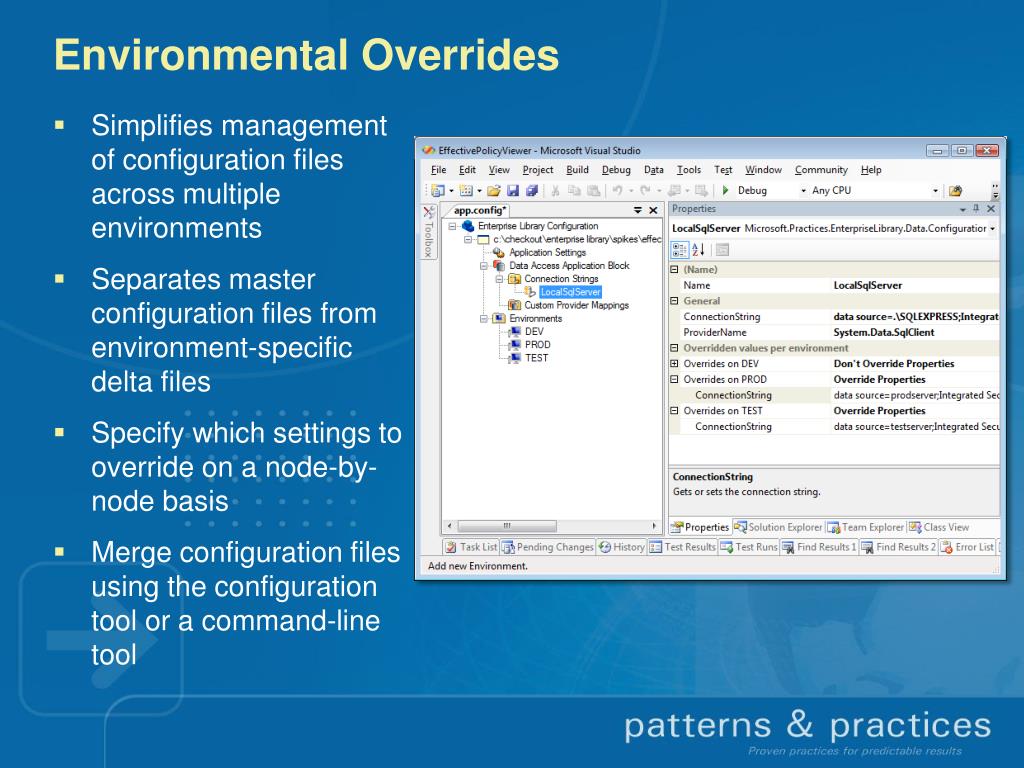
Task: Select the Application Settings tree node
Action: click(547, 253)
